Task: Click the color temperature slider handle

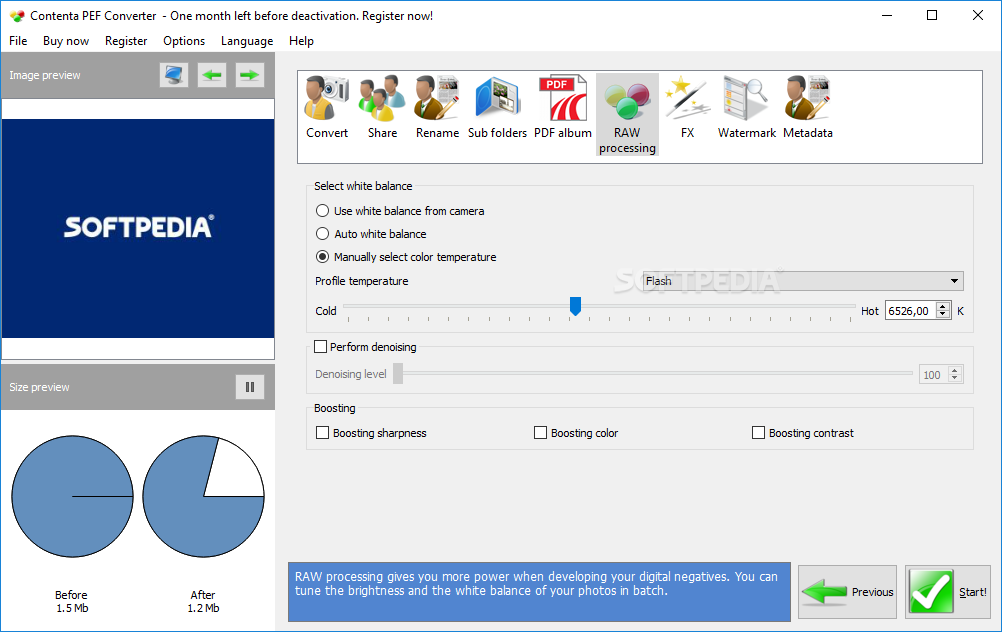Action: [575, 306]
